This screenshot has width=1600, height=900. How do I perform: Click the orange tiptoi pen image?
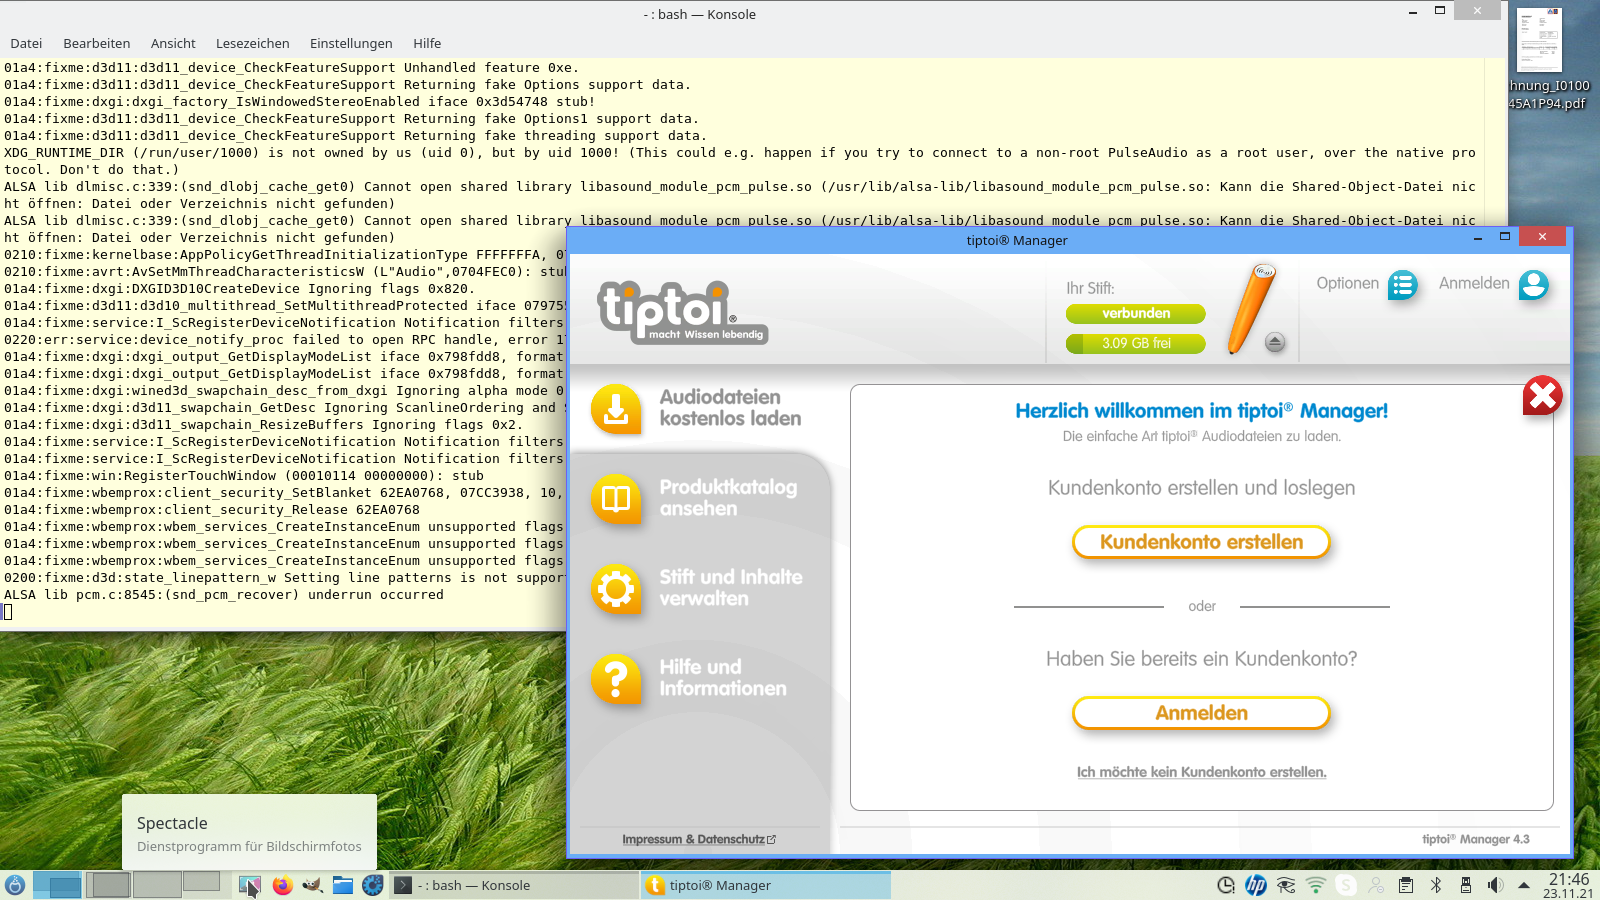pyautogui.click(x=1252, y=308)
